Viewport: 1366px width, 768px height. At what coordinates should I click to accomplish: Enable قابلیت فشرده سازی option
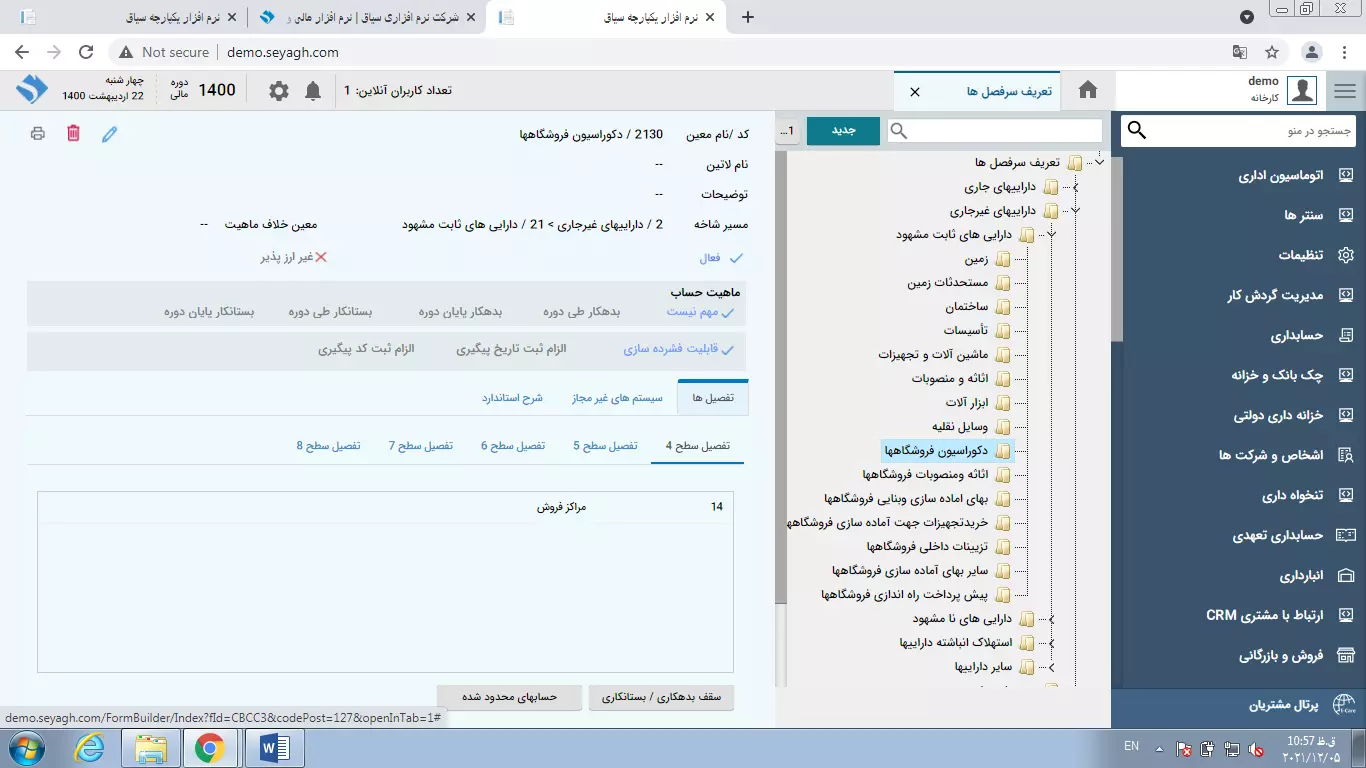coord(727,350)
